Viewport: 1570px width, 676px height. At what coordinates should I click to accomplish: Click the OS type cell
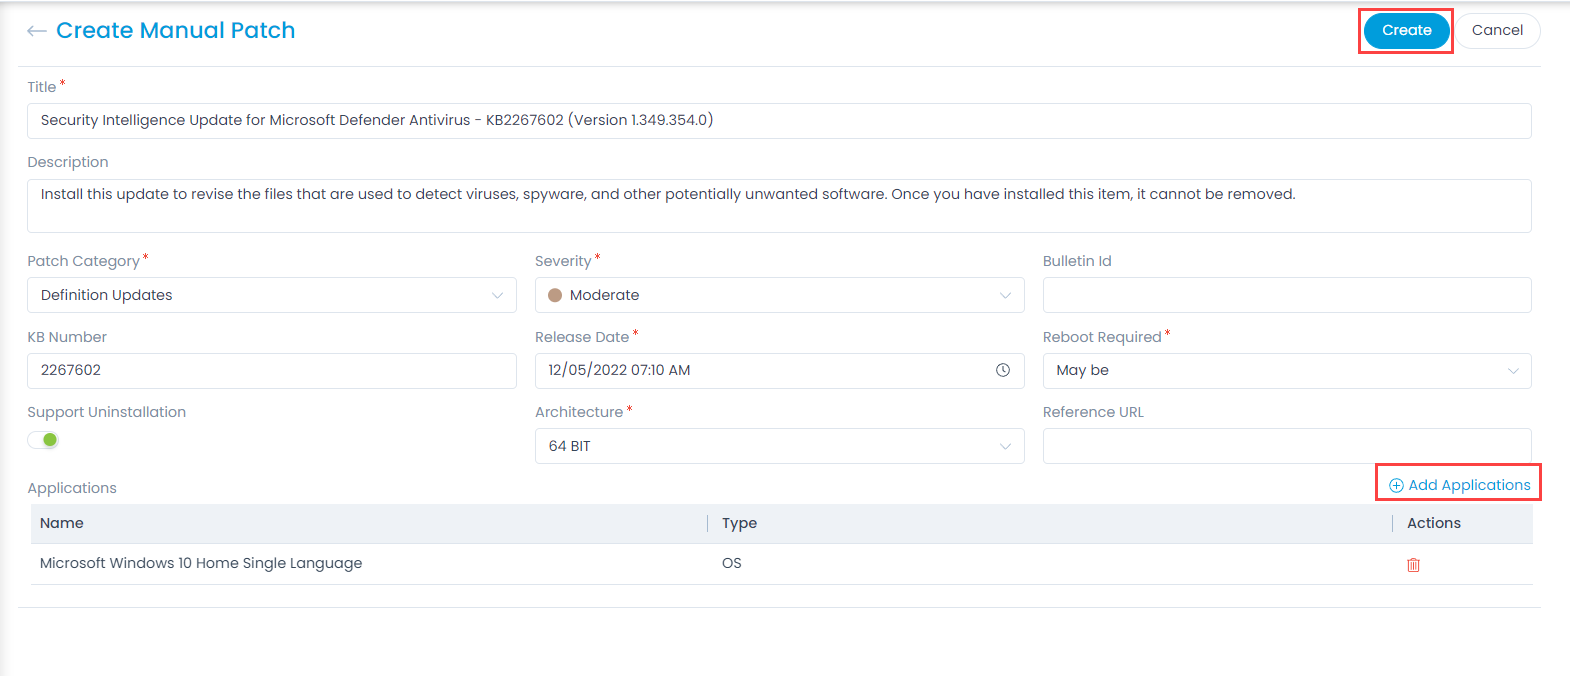(x=732, y=563)
